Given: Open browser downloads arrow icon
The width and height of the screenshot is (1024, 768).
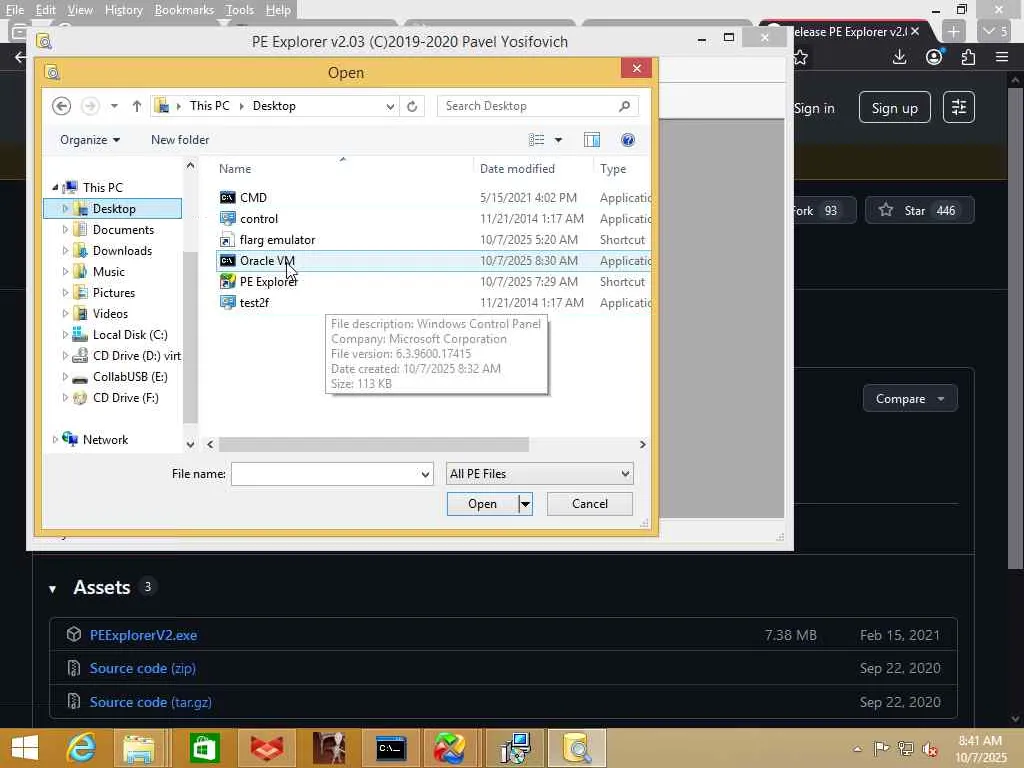Looking at the screenshot, I should tap(899, 57).
